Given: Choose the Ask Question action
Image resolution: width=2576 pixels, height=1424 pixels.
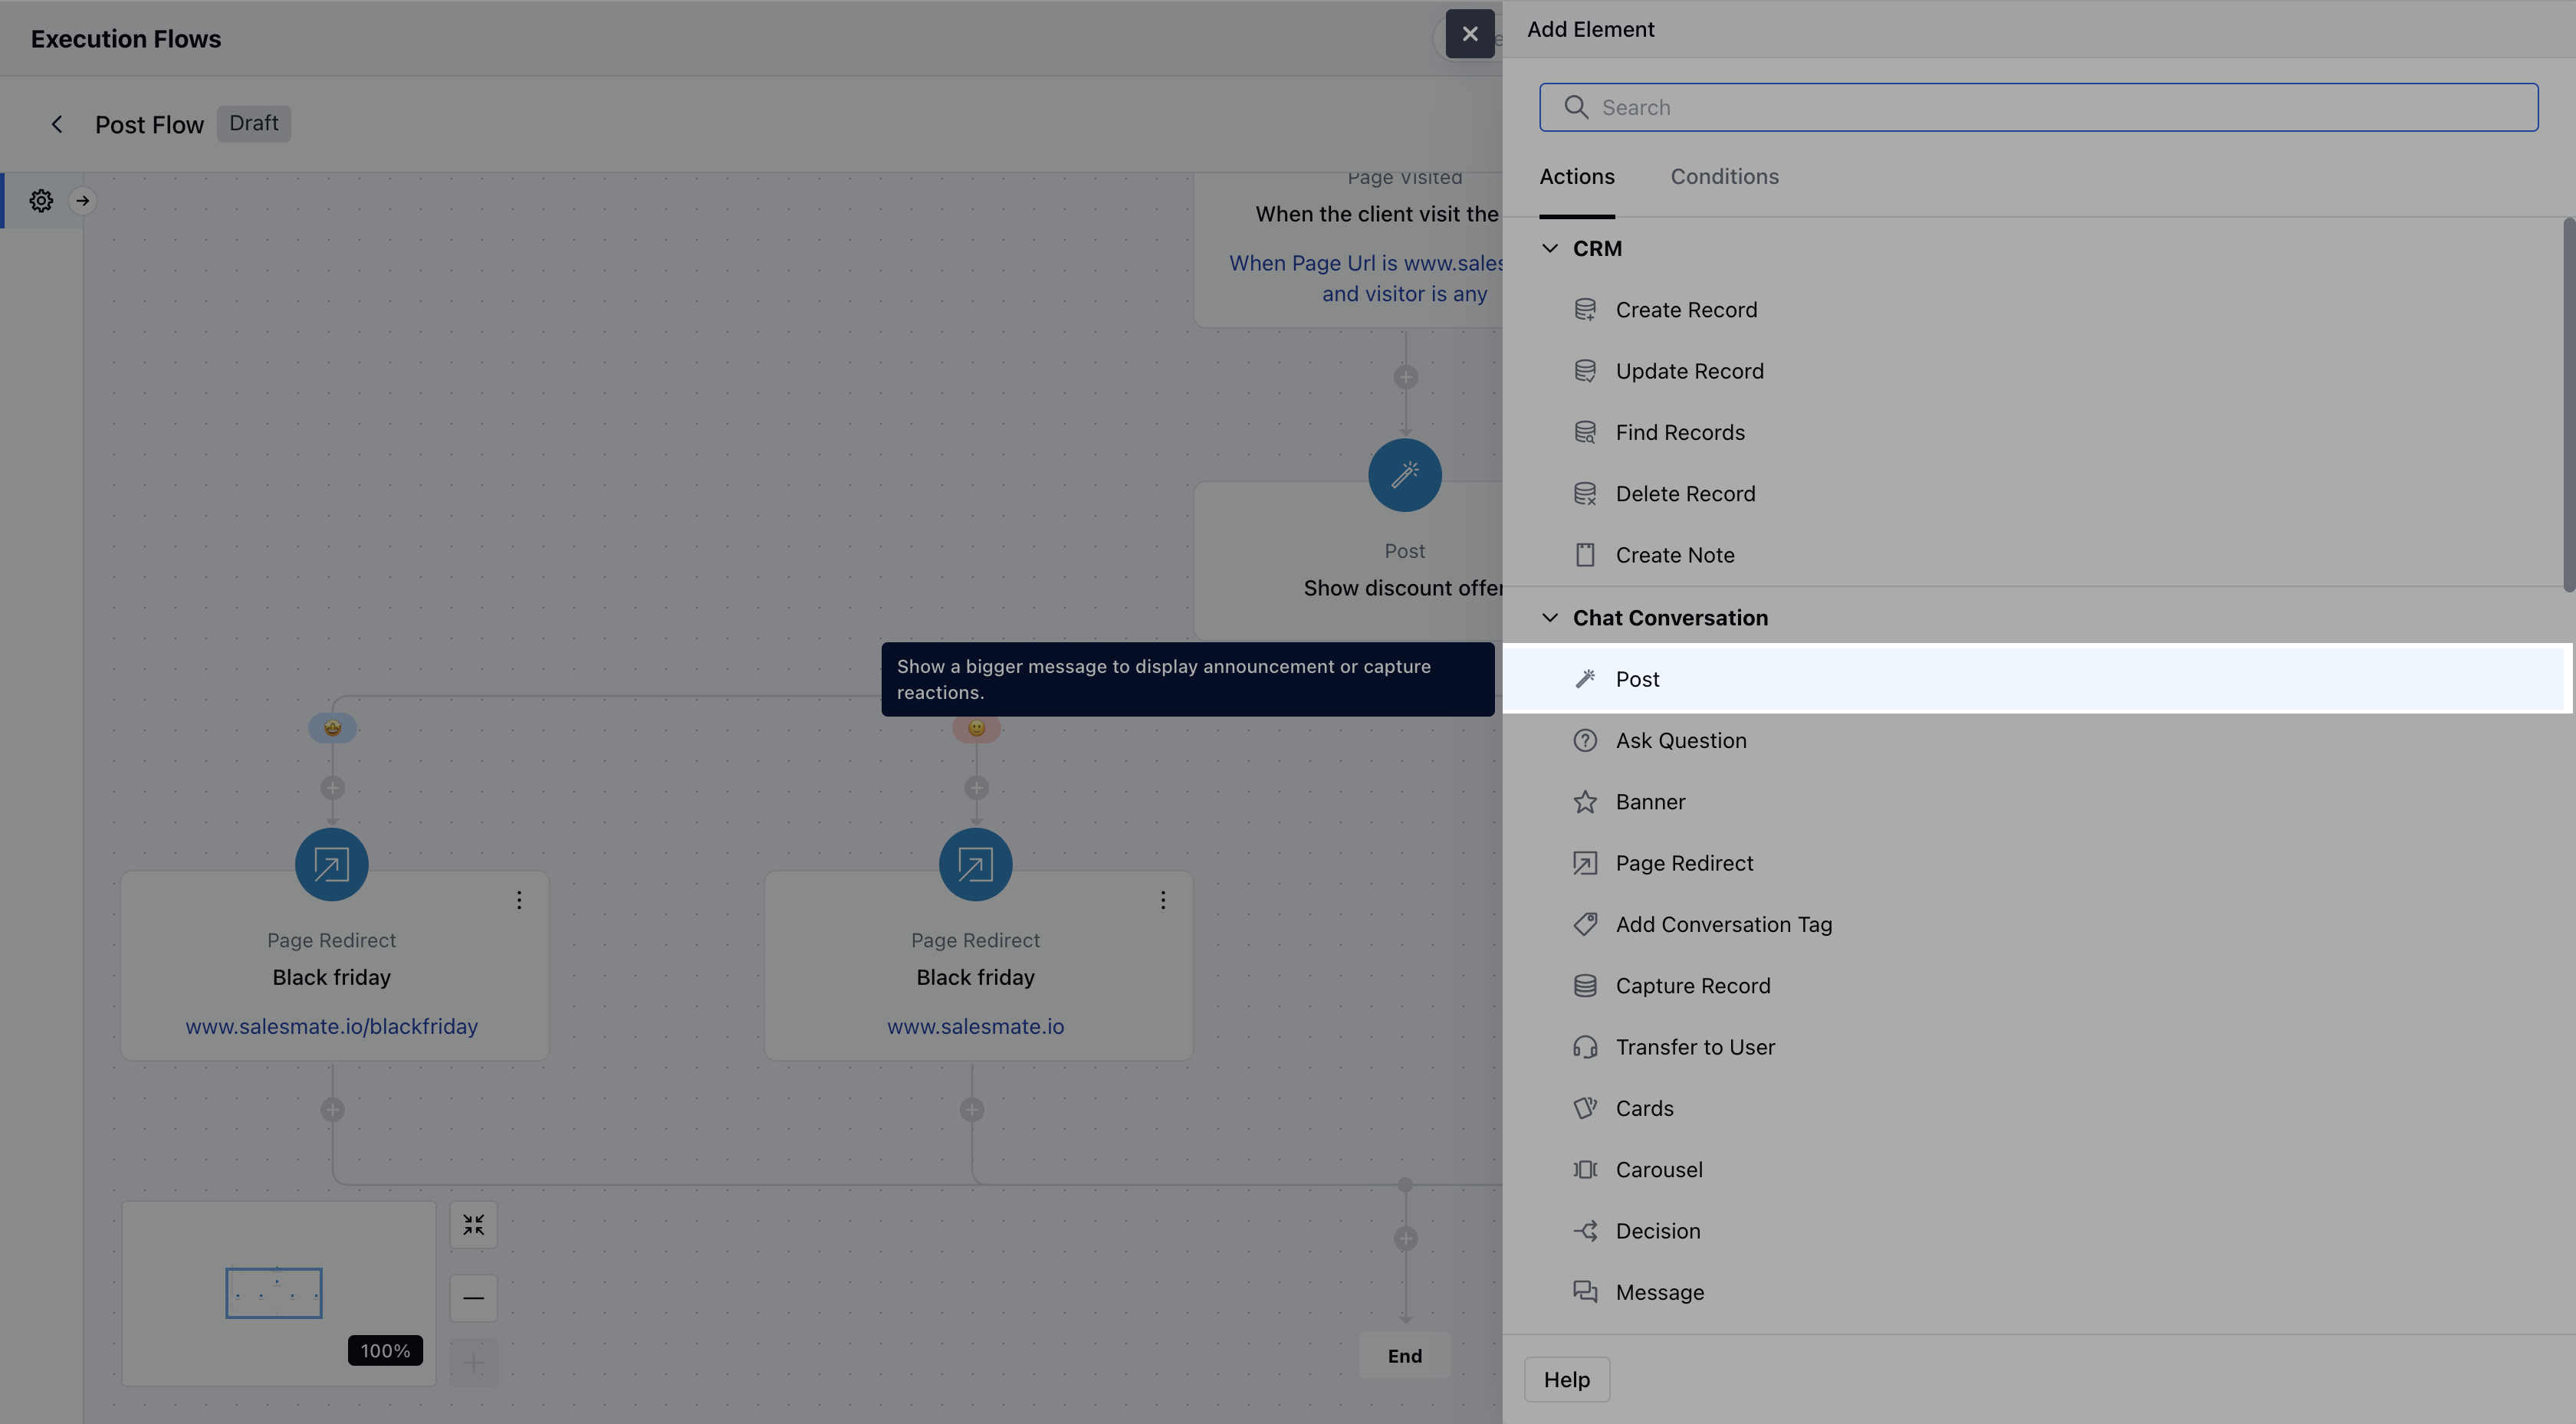Looking at the screenshot, I should click(x=1680, y=741).
